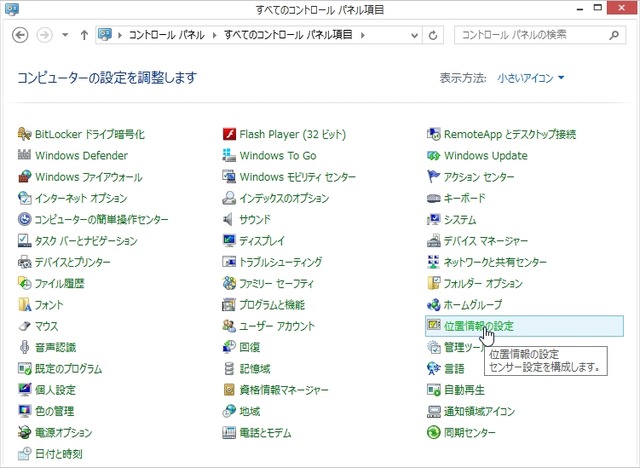The width and height of the screenshot is (640, 468).
Task: Click the デバイス マネージャー link
Action: coord(486,241)
